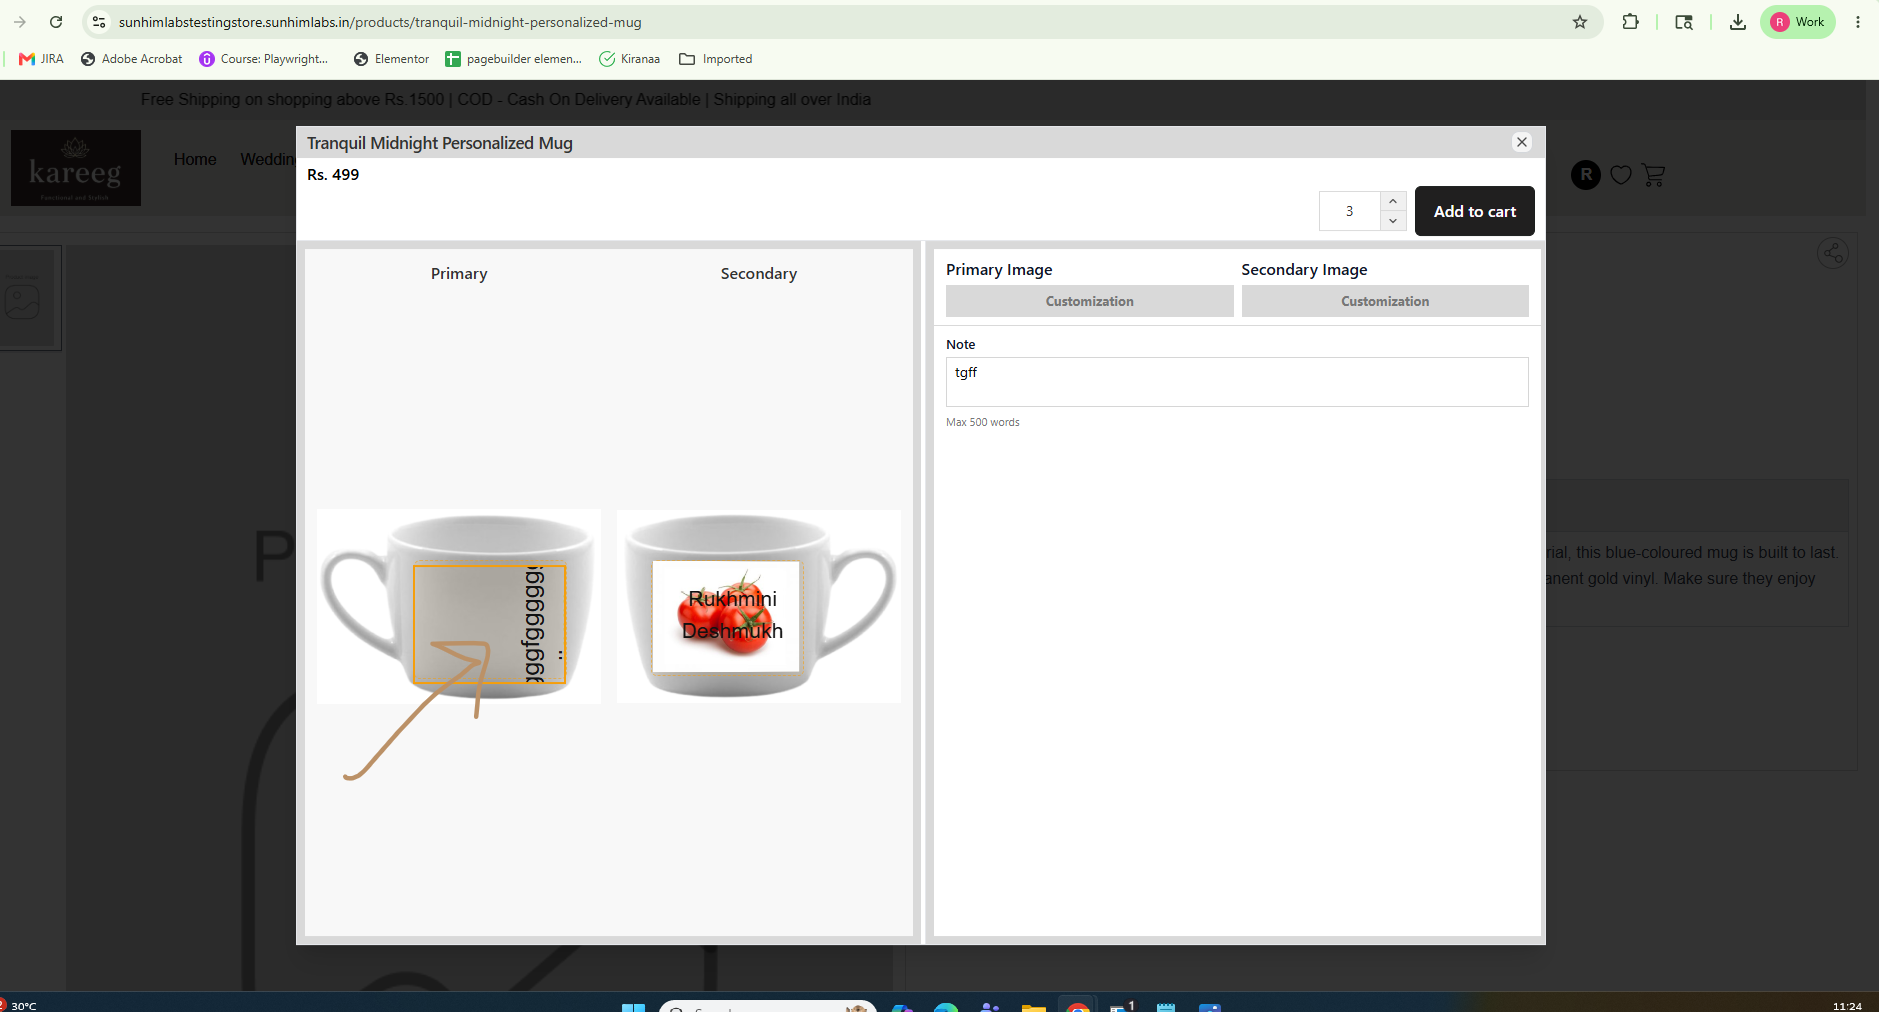Focus the quantity field showing 3

pos(1349,211)
